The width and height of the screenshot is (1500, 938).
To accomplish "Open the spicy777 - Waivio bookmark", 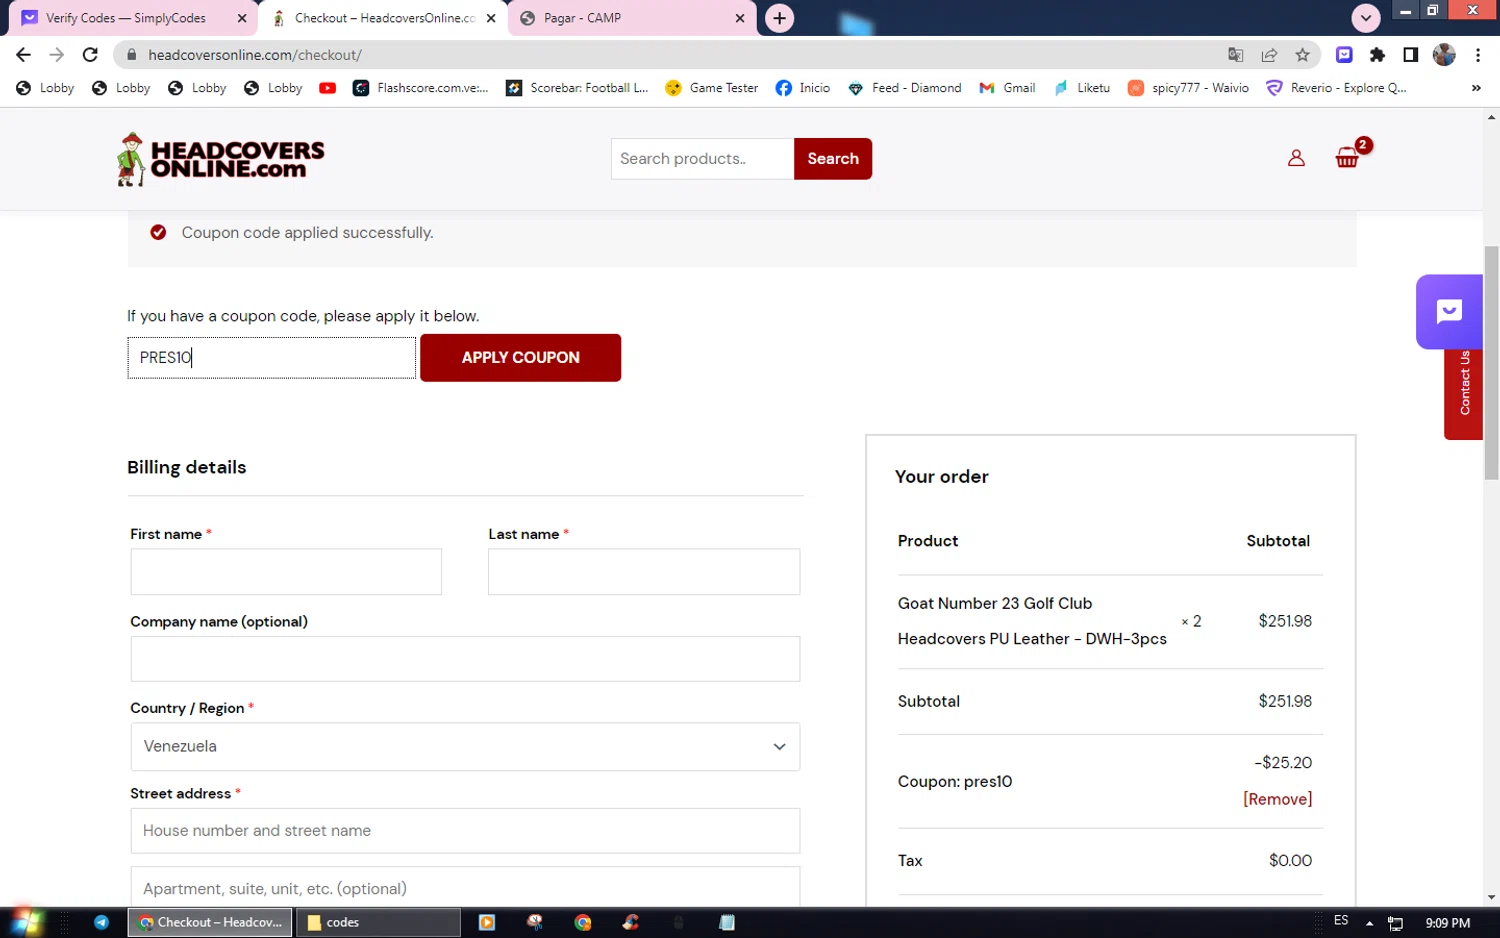I will pos(1188,88).
